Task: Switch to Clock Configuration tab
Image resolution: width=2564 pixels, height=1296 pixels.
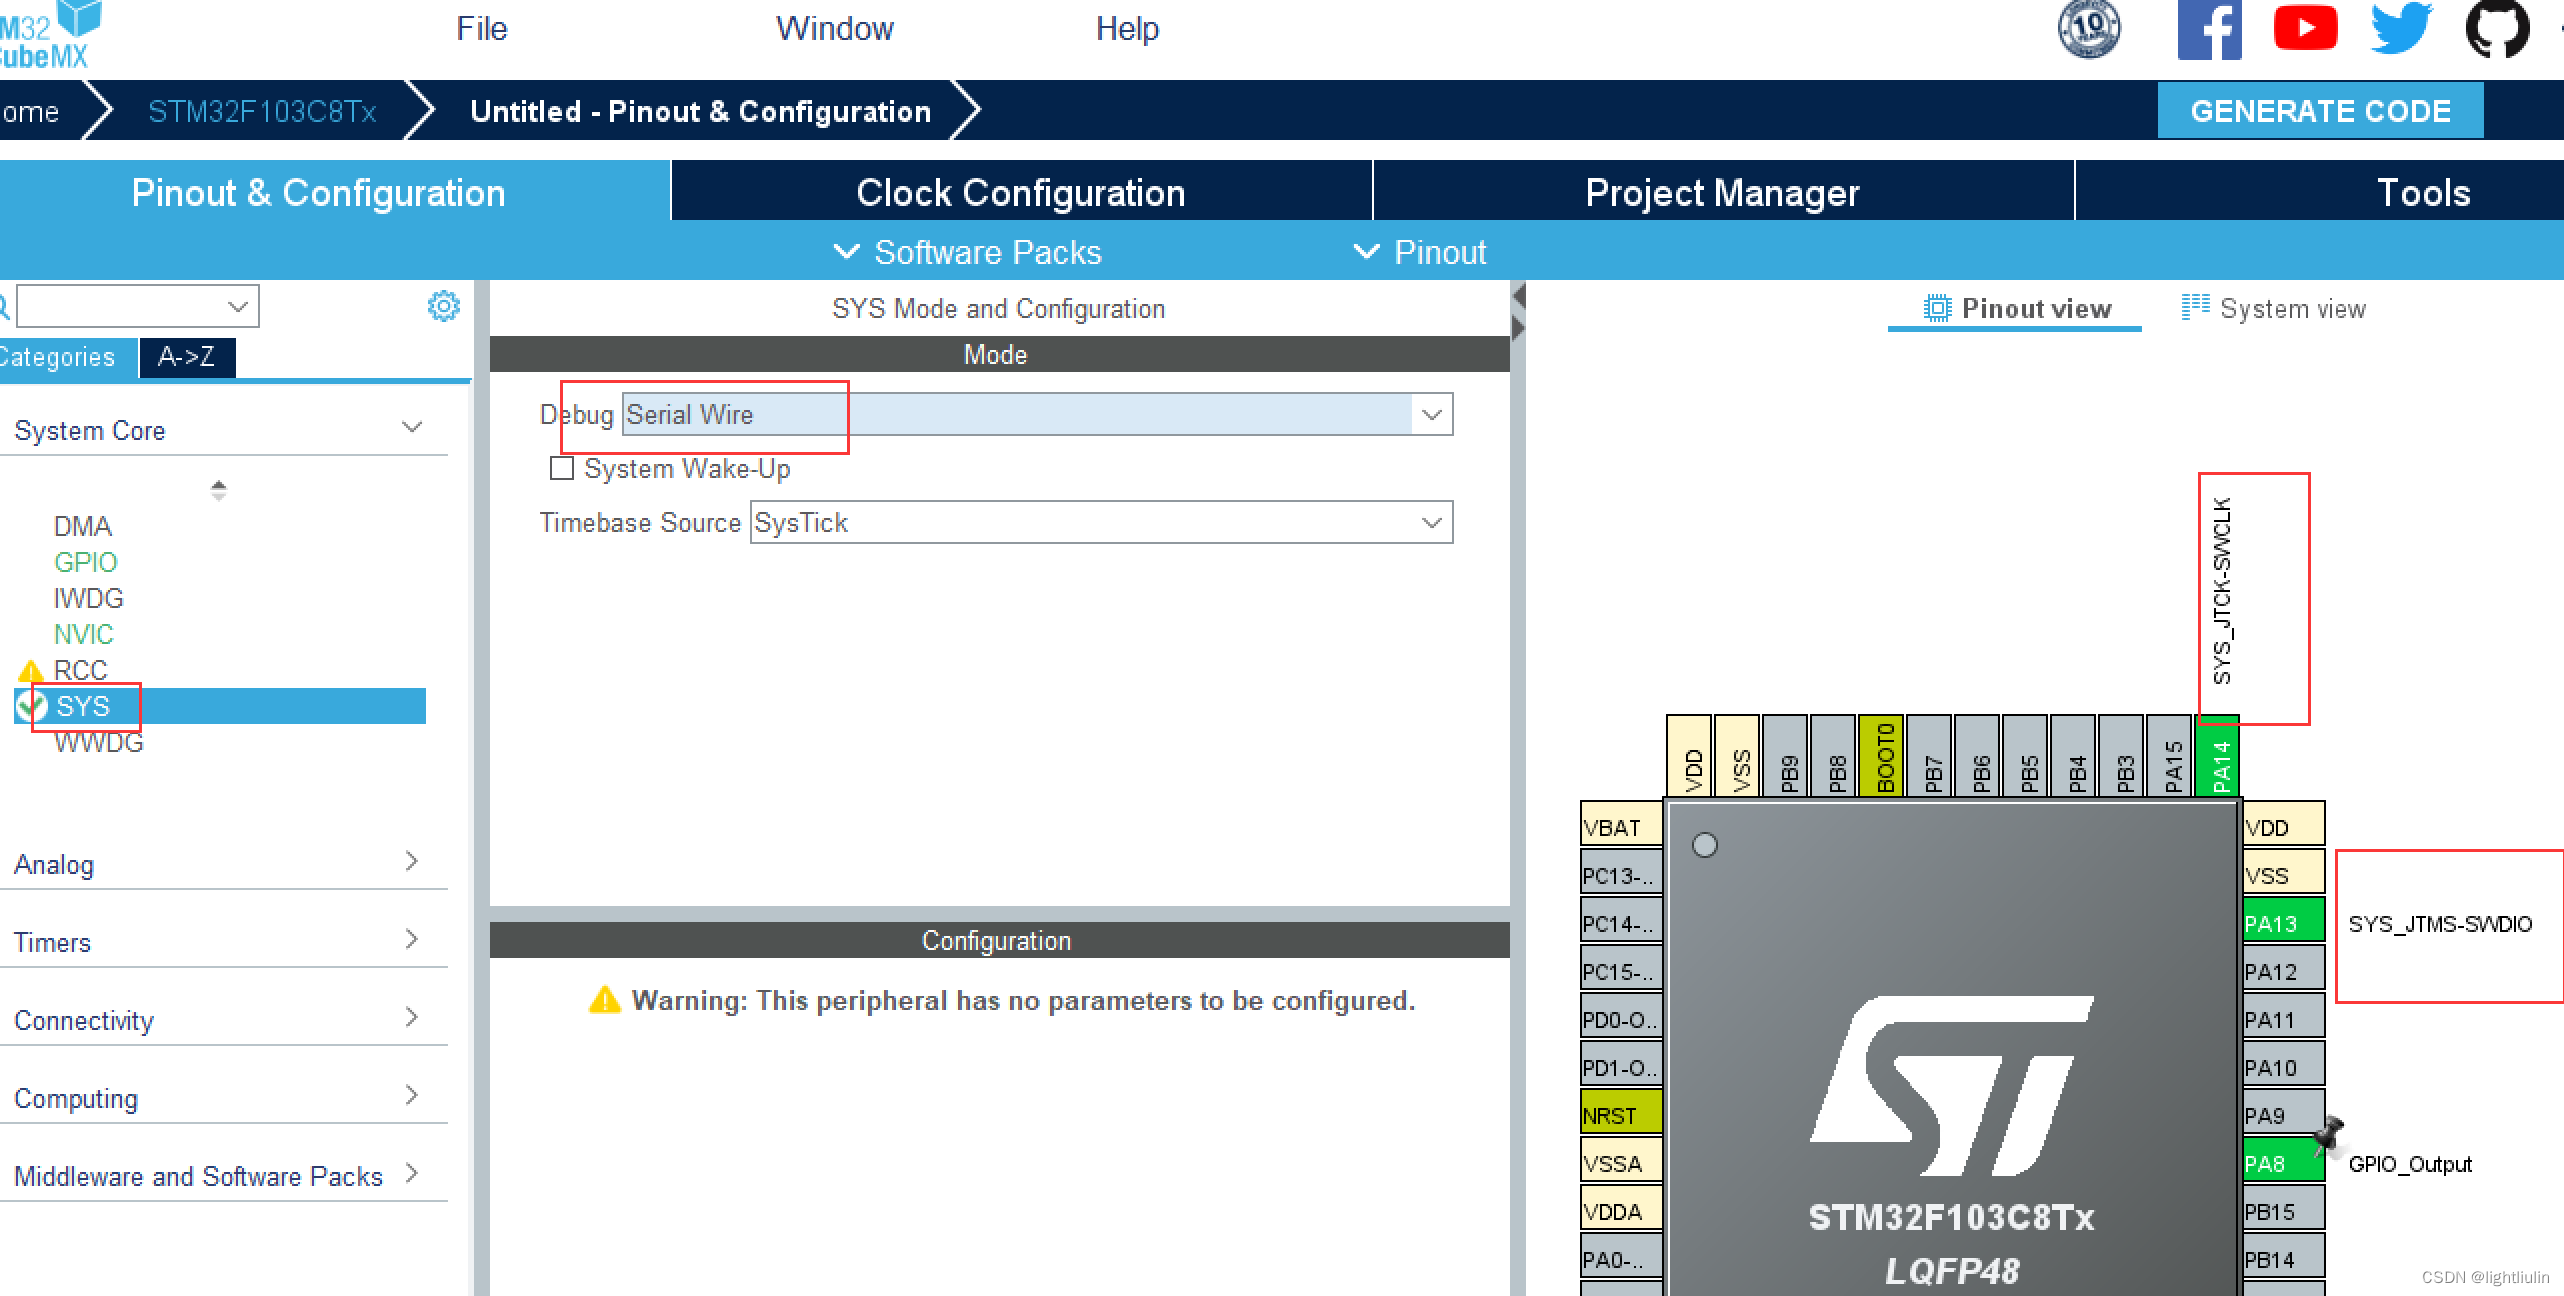Action: [1021, 192]
